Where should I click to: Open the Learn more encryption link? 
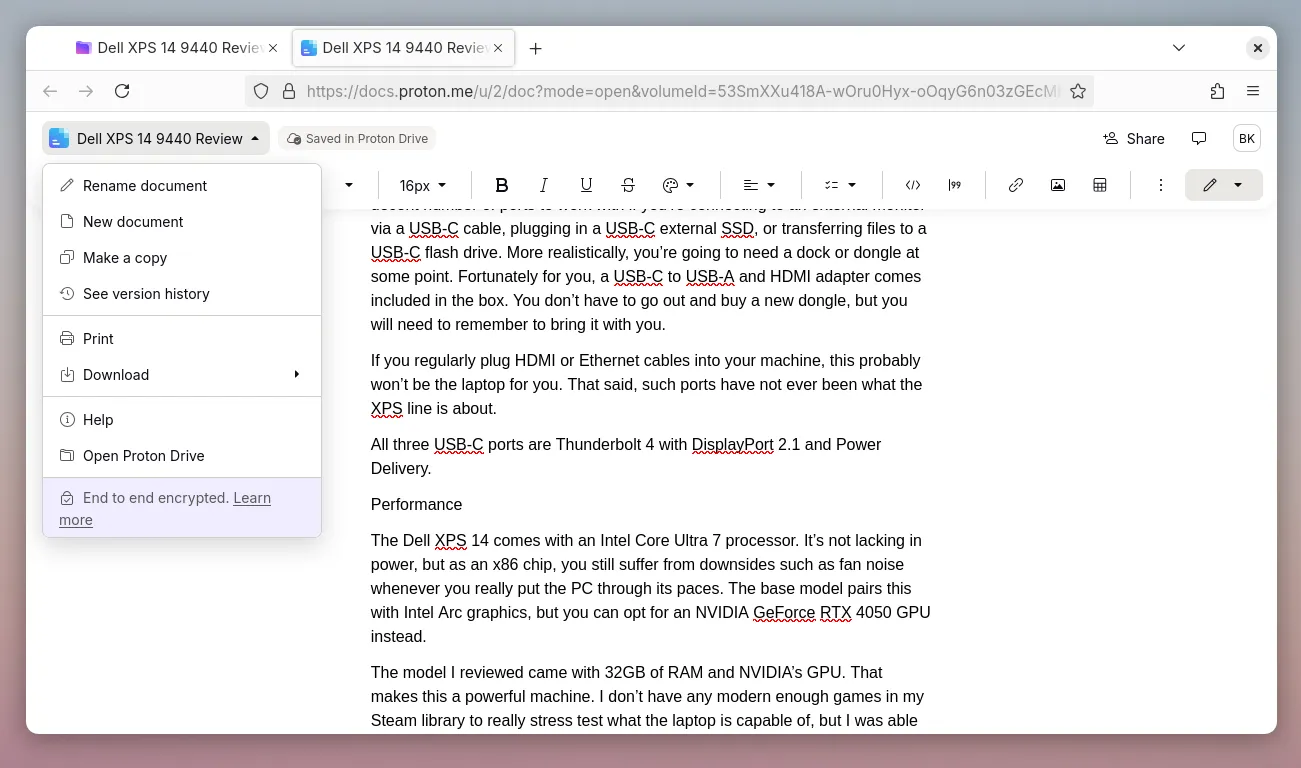tap(252, 497)
